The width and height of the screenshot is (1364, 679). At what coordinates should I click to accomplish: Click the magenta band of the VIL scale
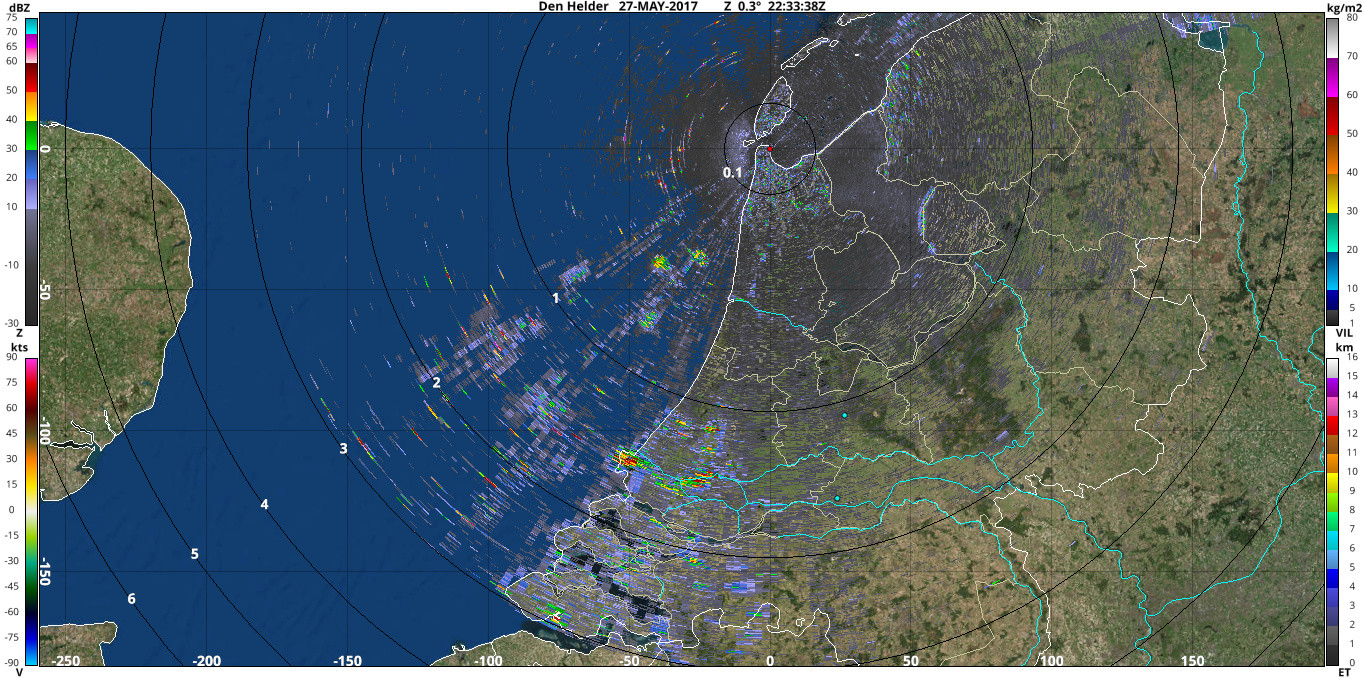[1333, 78]
